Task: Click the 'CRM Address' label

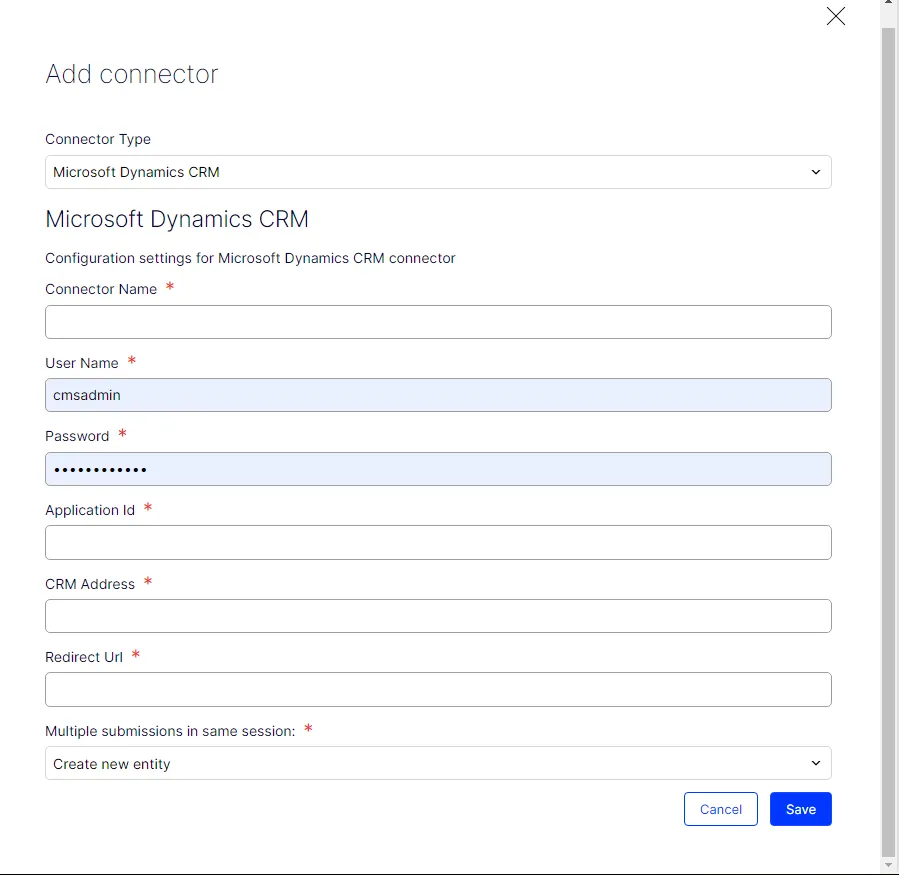Action: 90,584
